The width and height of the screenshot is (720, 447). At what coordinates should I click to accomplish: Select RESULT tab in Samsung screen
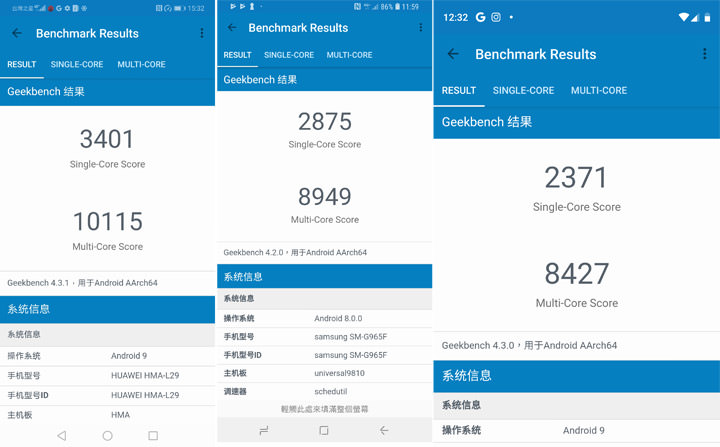pos(237,55)
